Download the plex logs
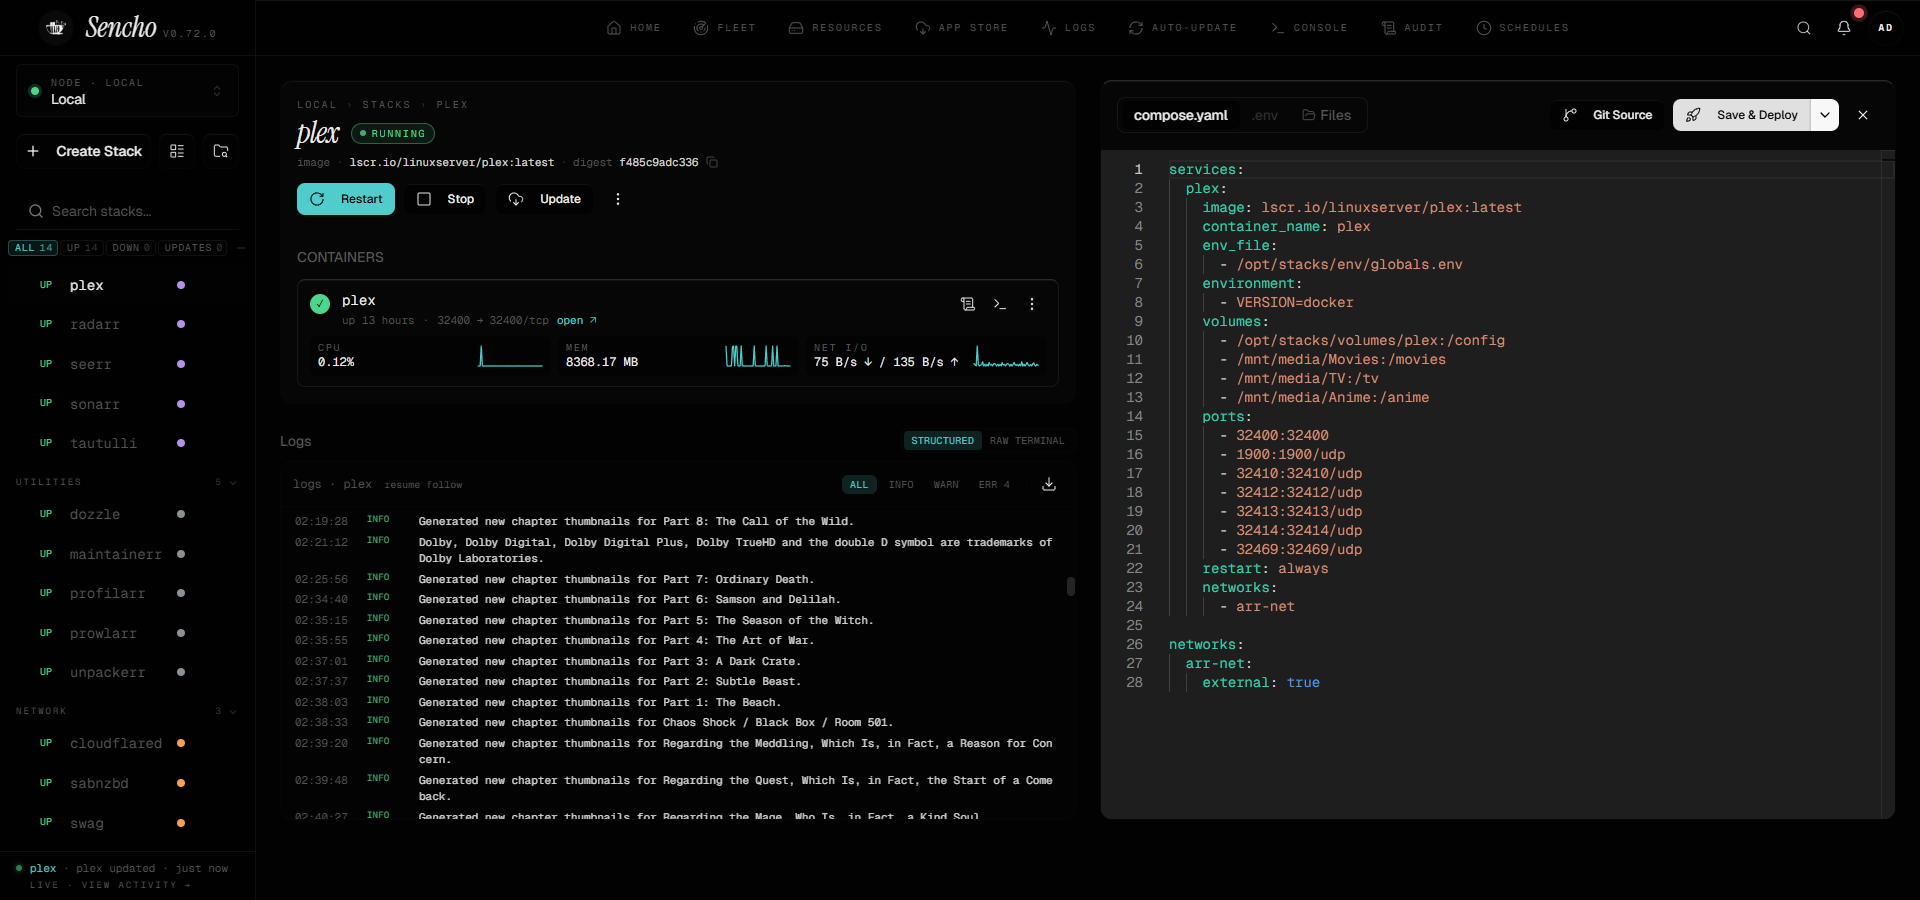1920x900 pixels. [1049, 484]
